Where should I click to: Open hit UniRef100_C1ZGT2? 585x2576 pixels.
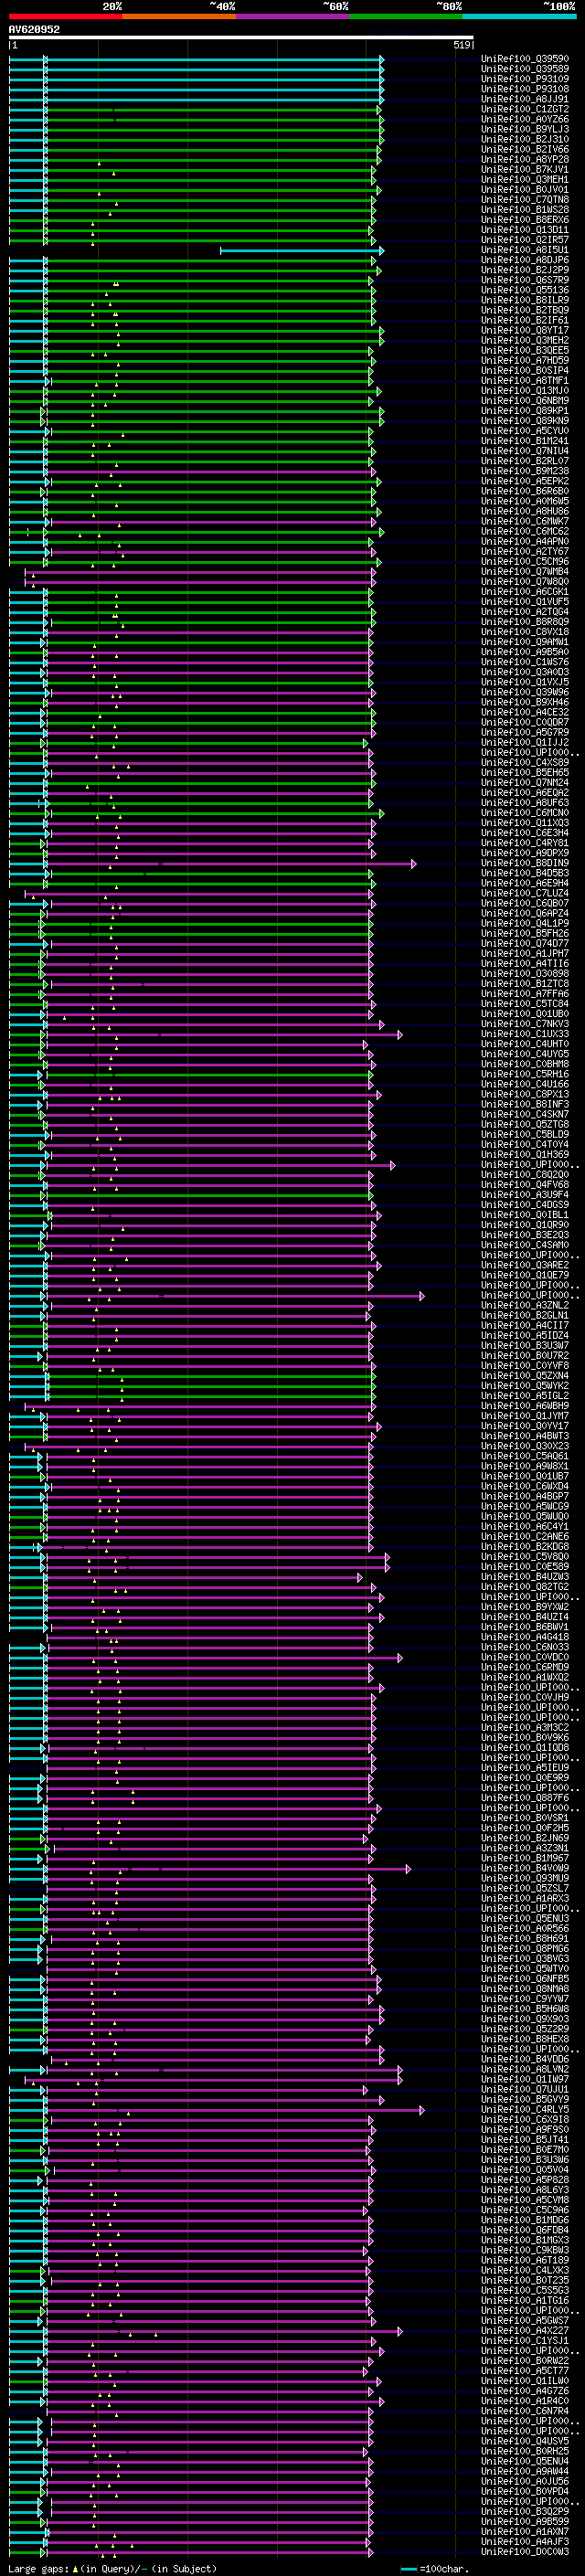[525, 109]
